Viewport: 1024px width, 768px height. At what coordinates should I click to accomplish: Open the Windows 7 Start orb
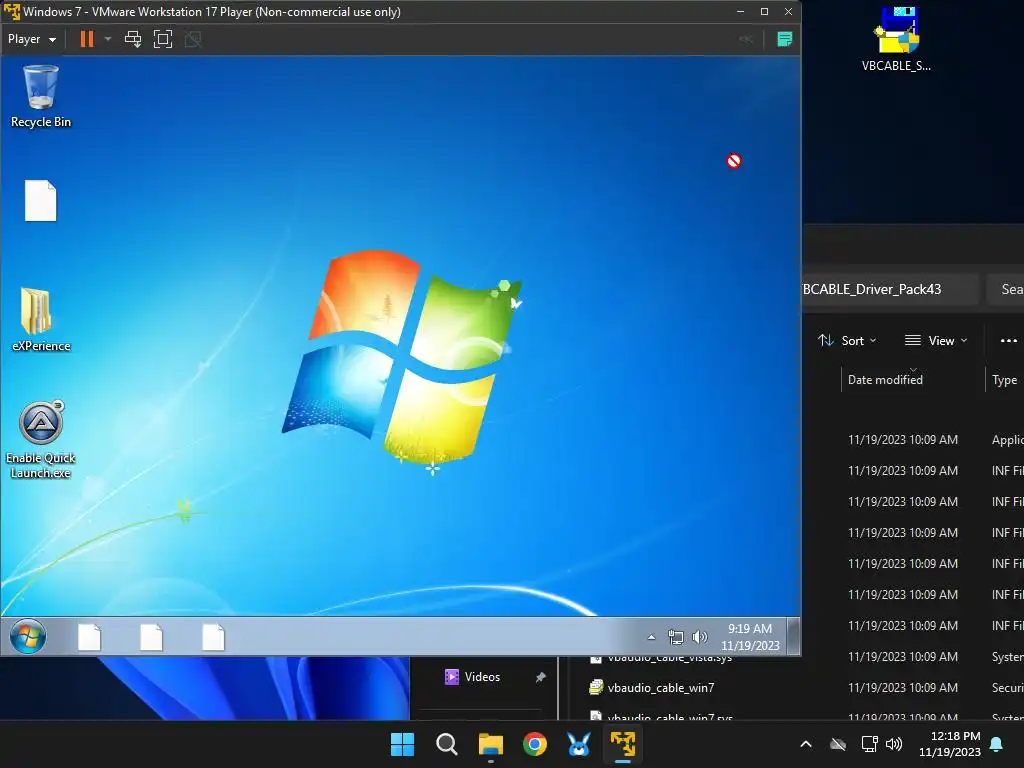(28, 637)
